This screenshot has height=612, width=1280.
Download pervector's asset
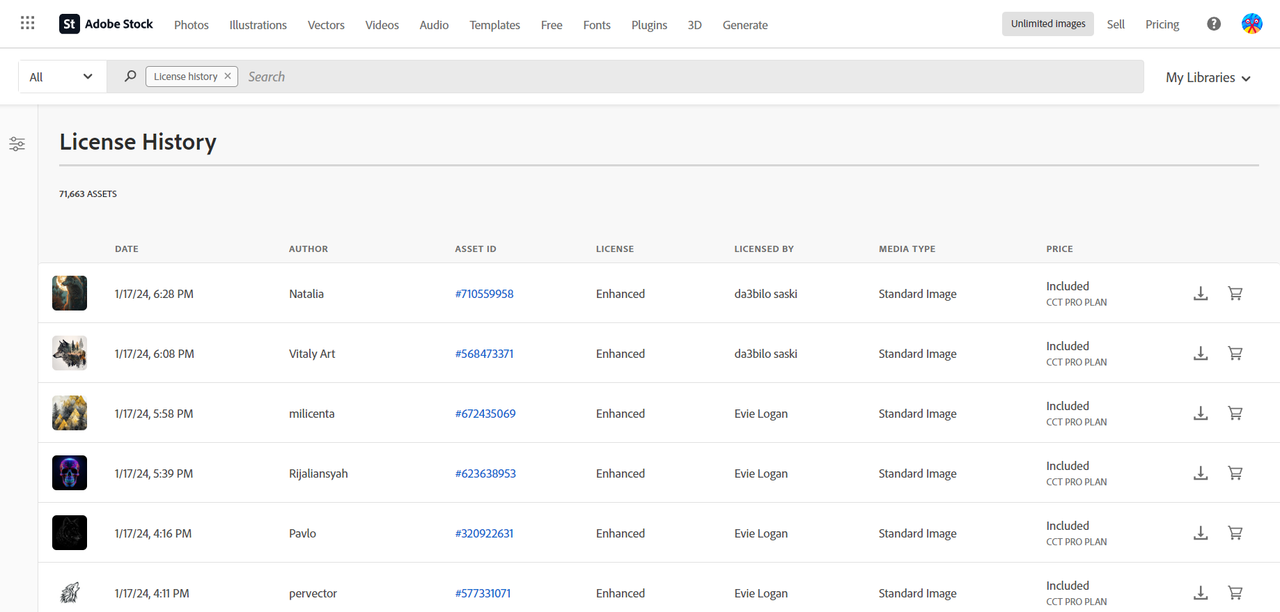point(1201,594)
